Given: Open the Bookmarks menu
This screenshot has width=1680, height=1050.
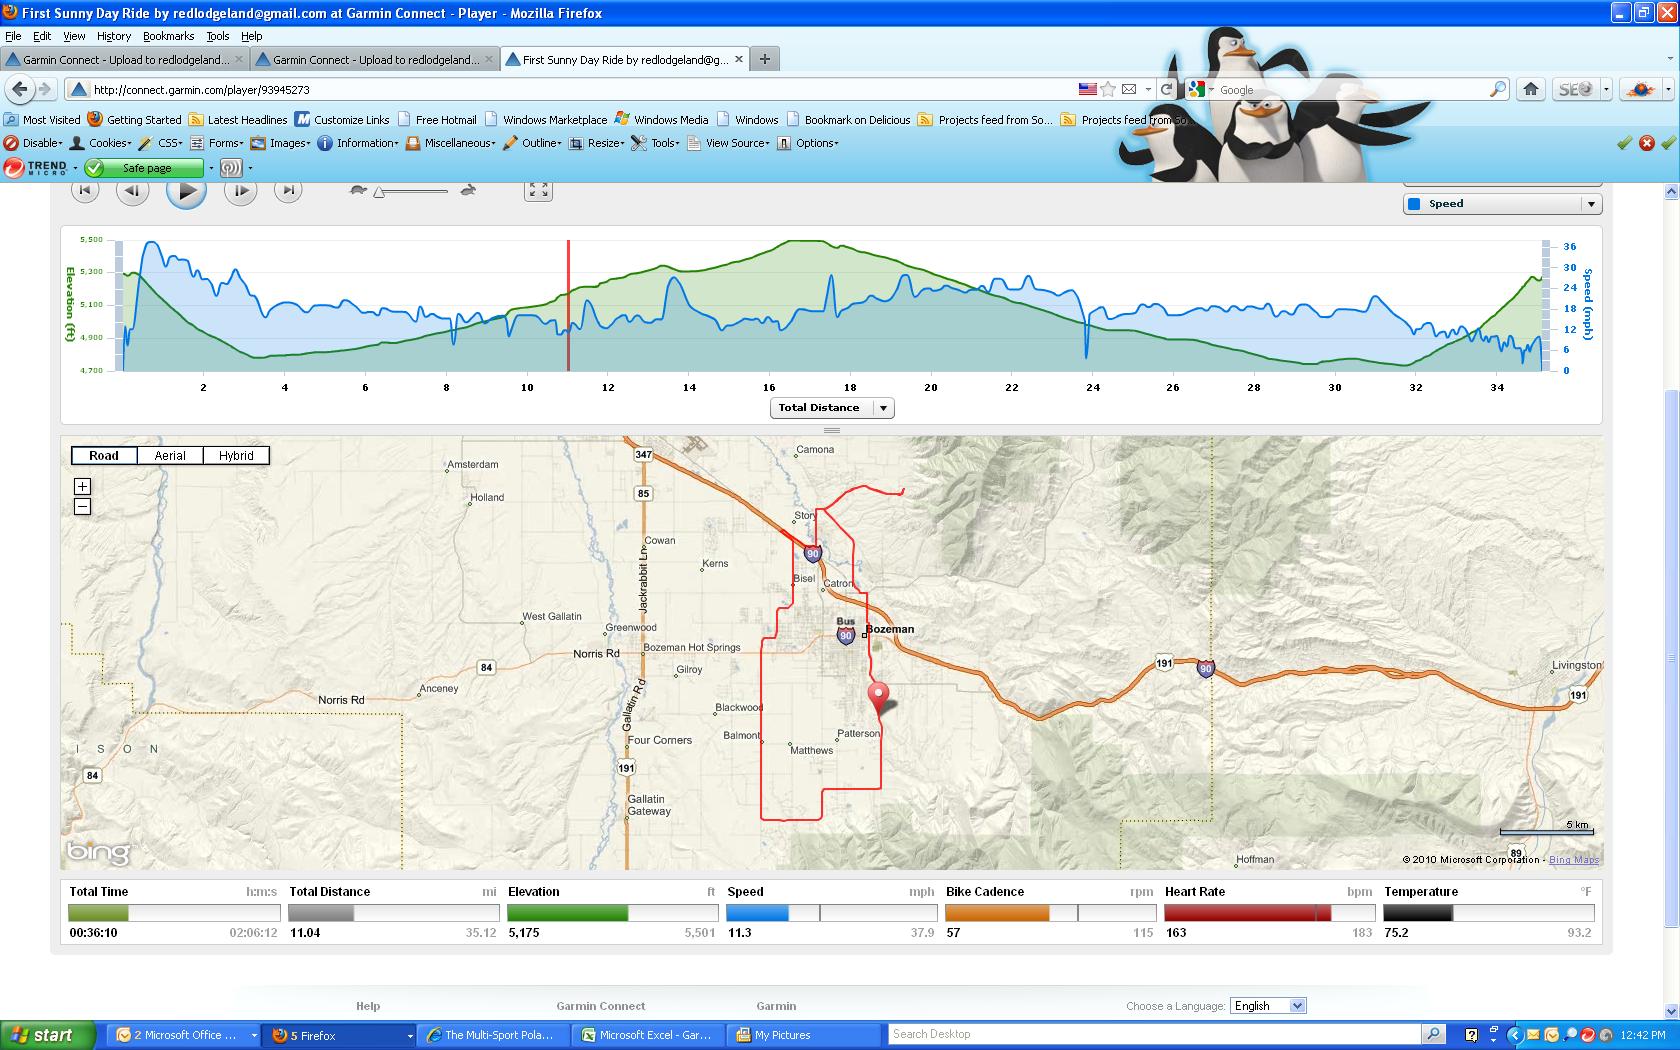Looking at the screenshot, I should [167, 36].
